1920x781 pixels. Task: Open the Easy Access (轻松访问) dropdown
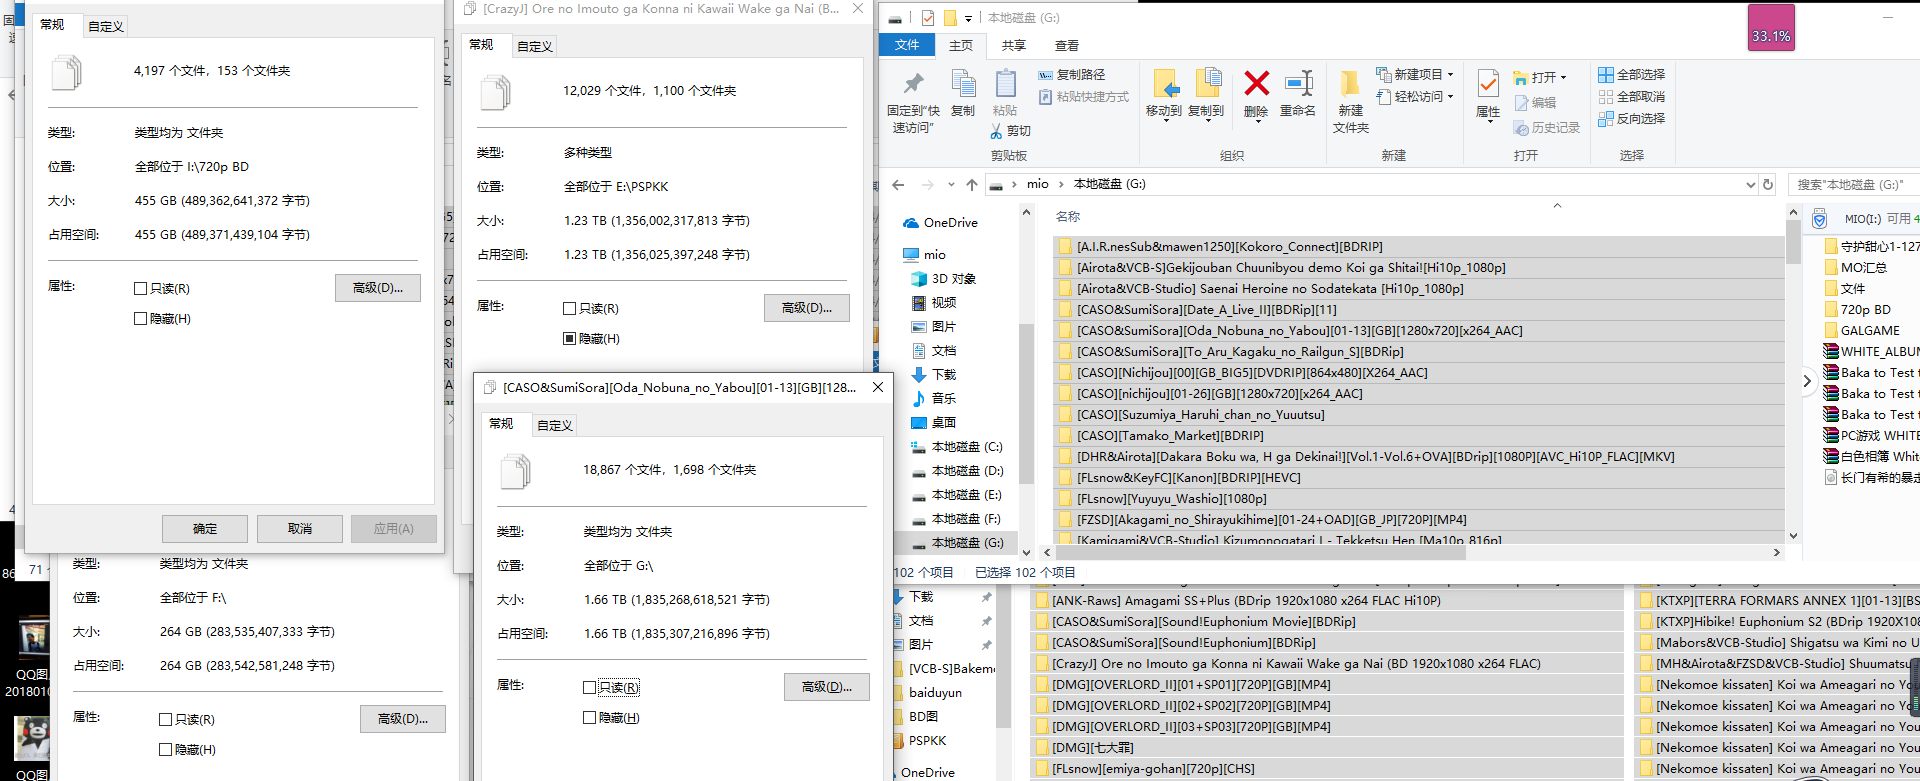click(x=1415, y=97)
